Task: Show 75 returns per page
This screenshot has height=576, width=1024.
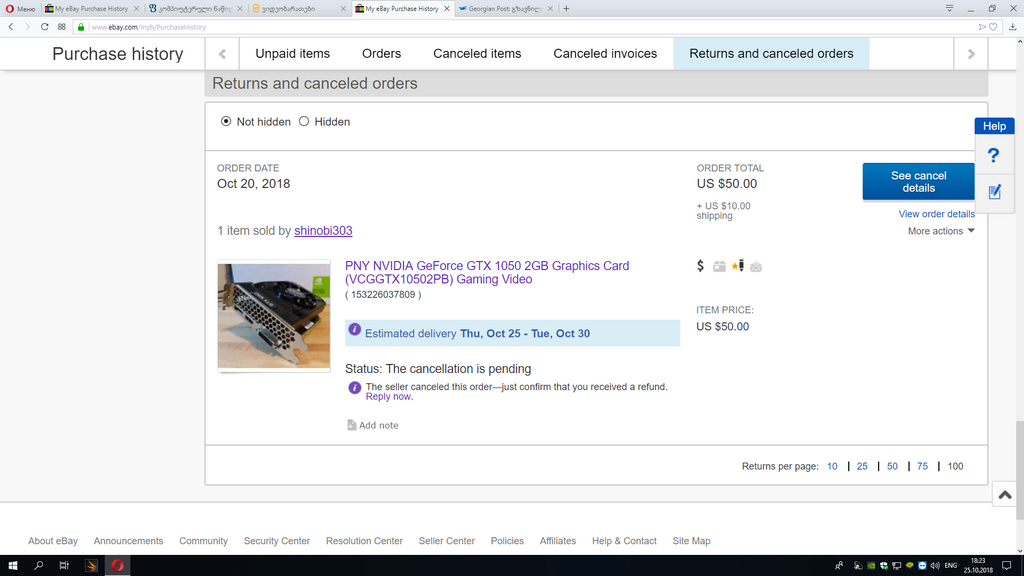Action: click(x=922, y=466)
